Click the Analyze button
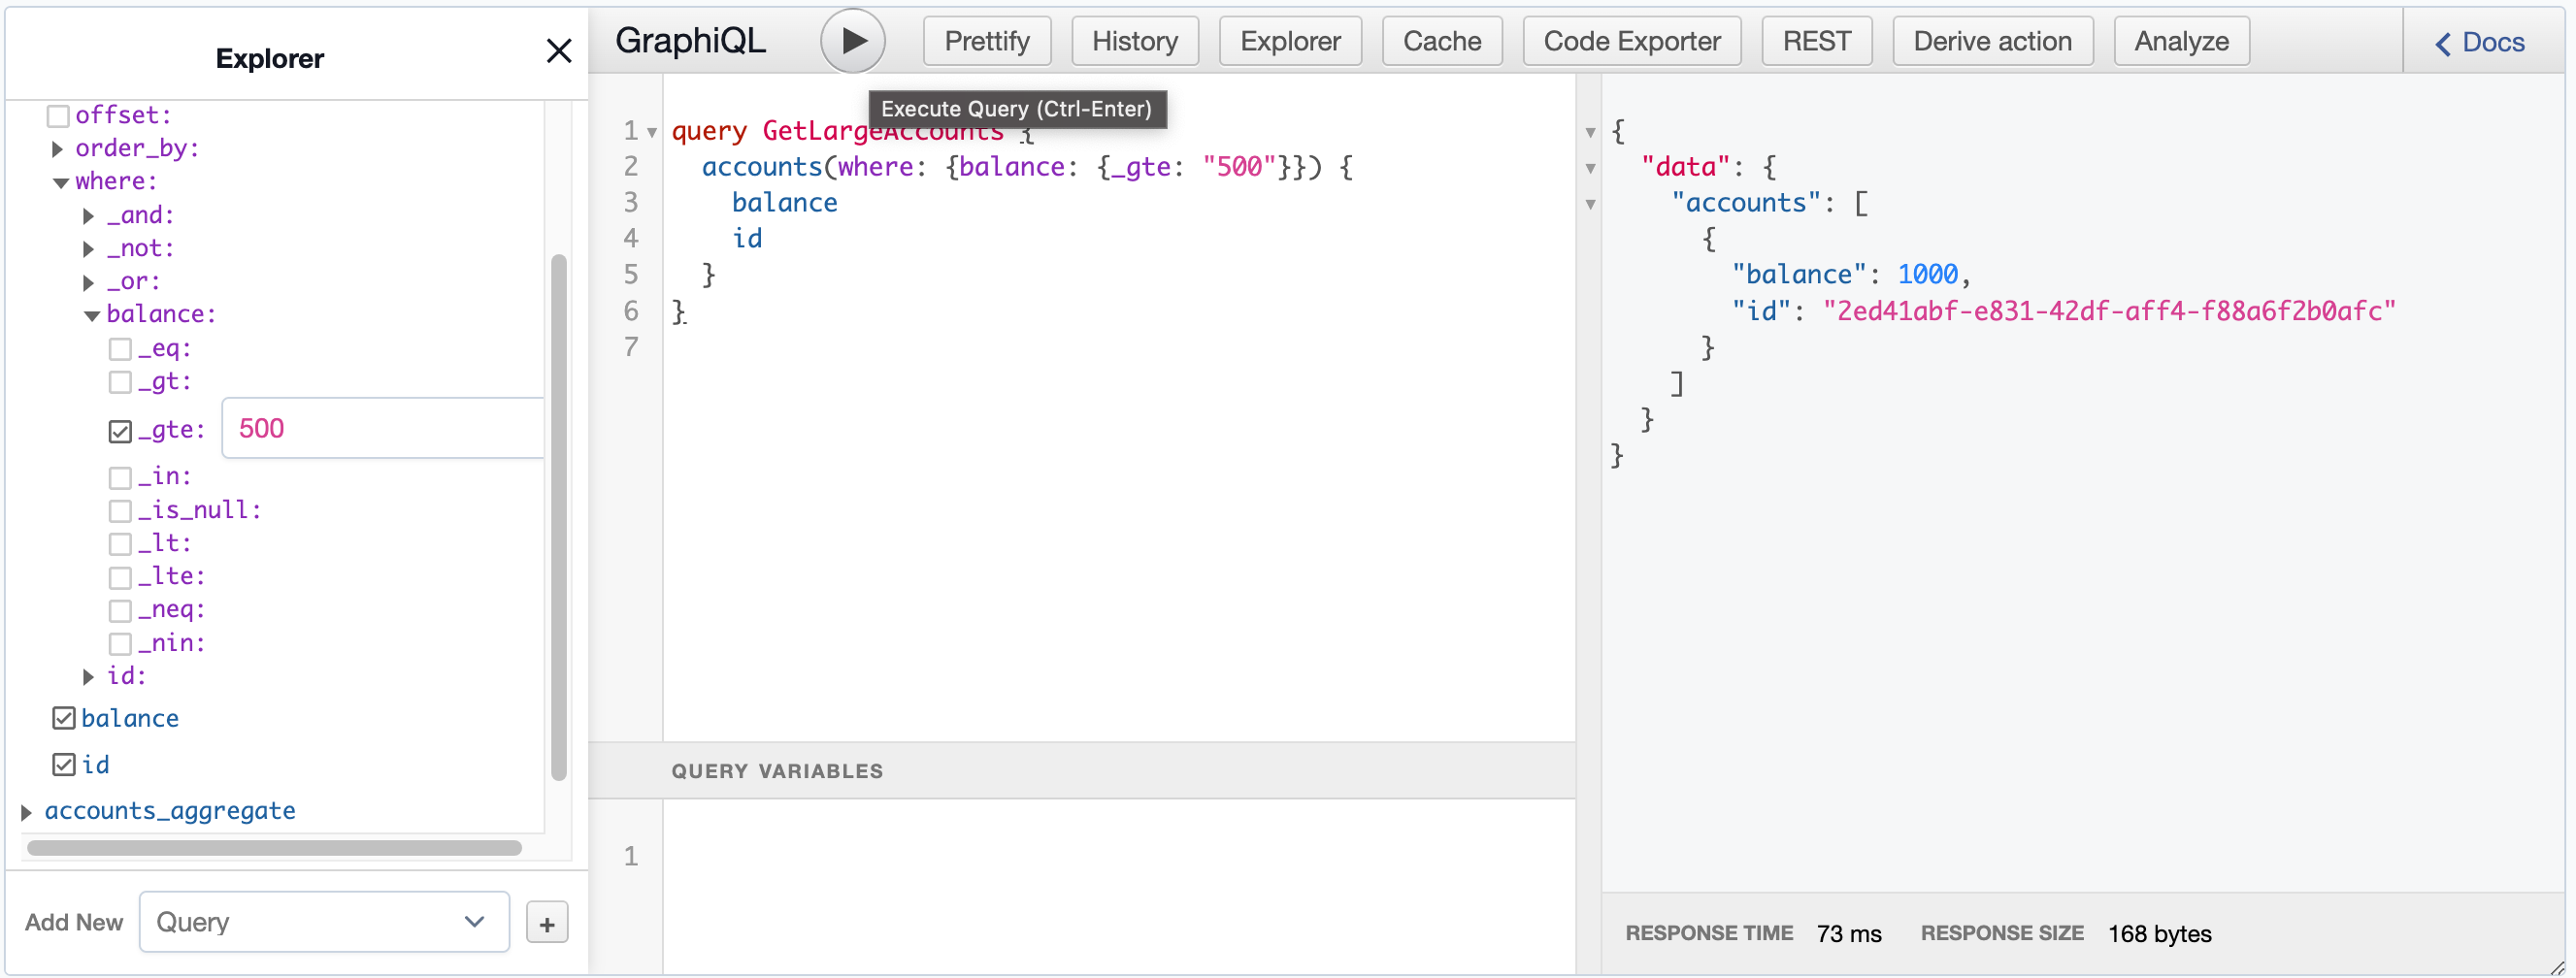This screenshot has width=2576, height=978. tap(2180, 40)
